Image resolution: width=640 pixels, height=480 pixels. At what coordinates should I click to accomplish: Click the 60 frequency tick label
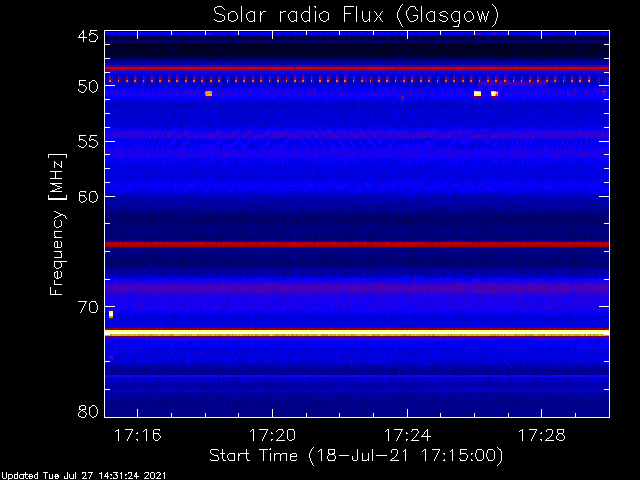coord(88,197)
